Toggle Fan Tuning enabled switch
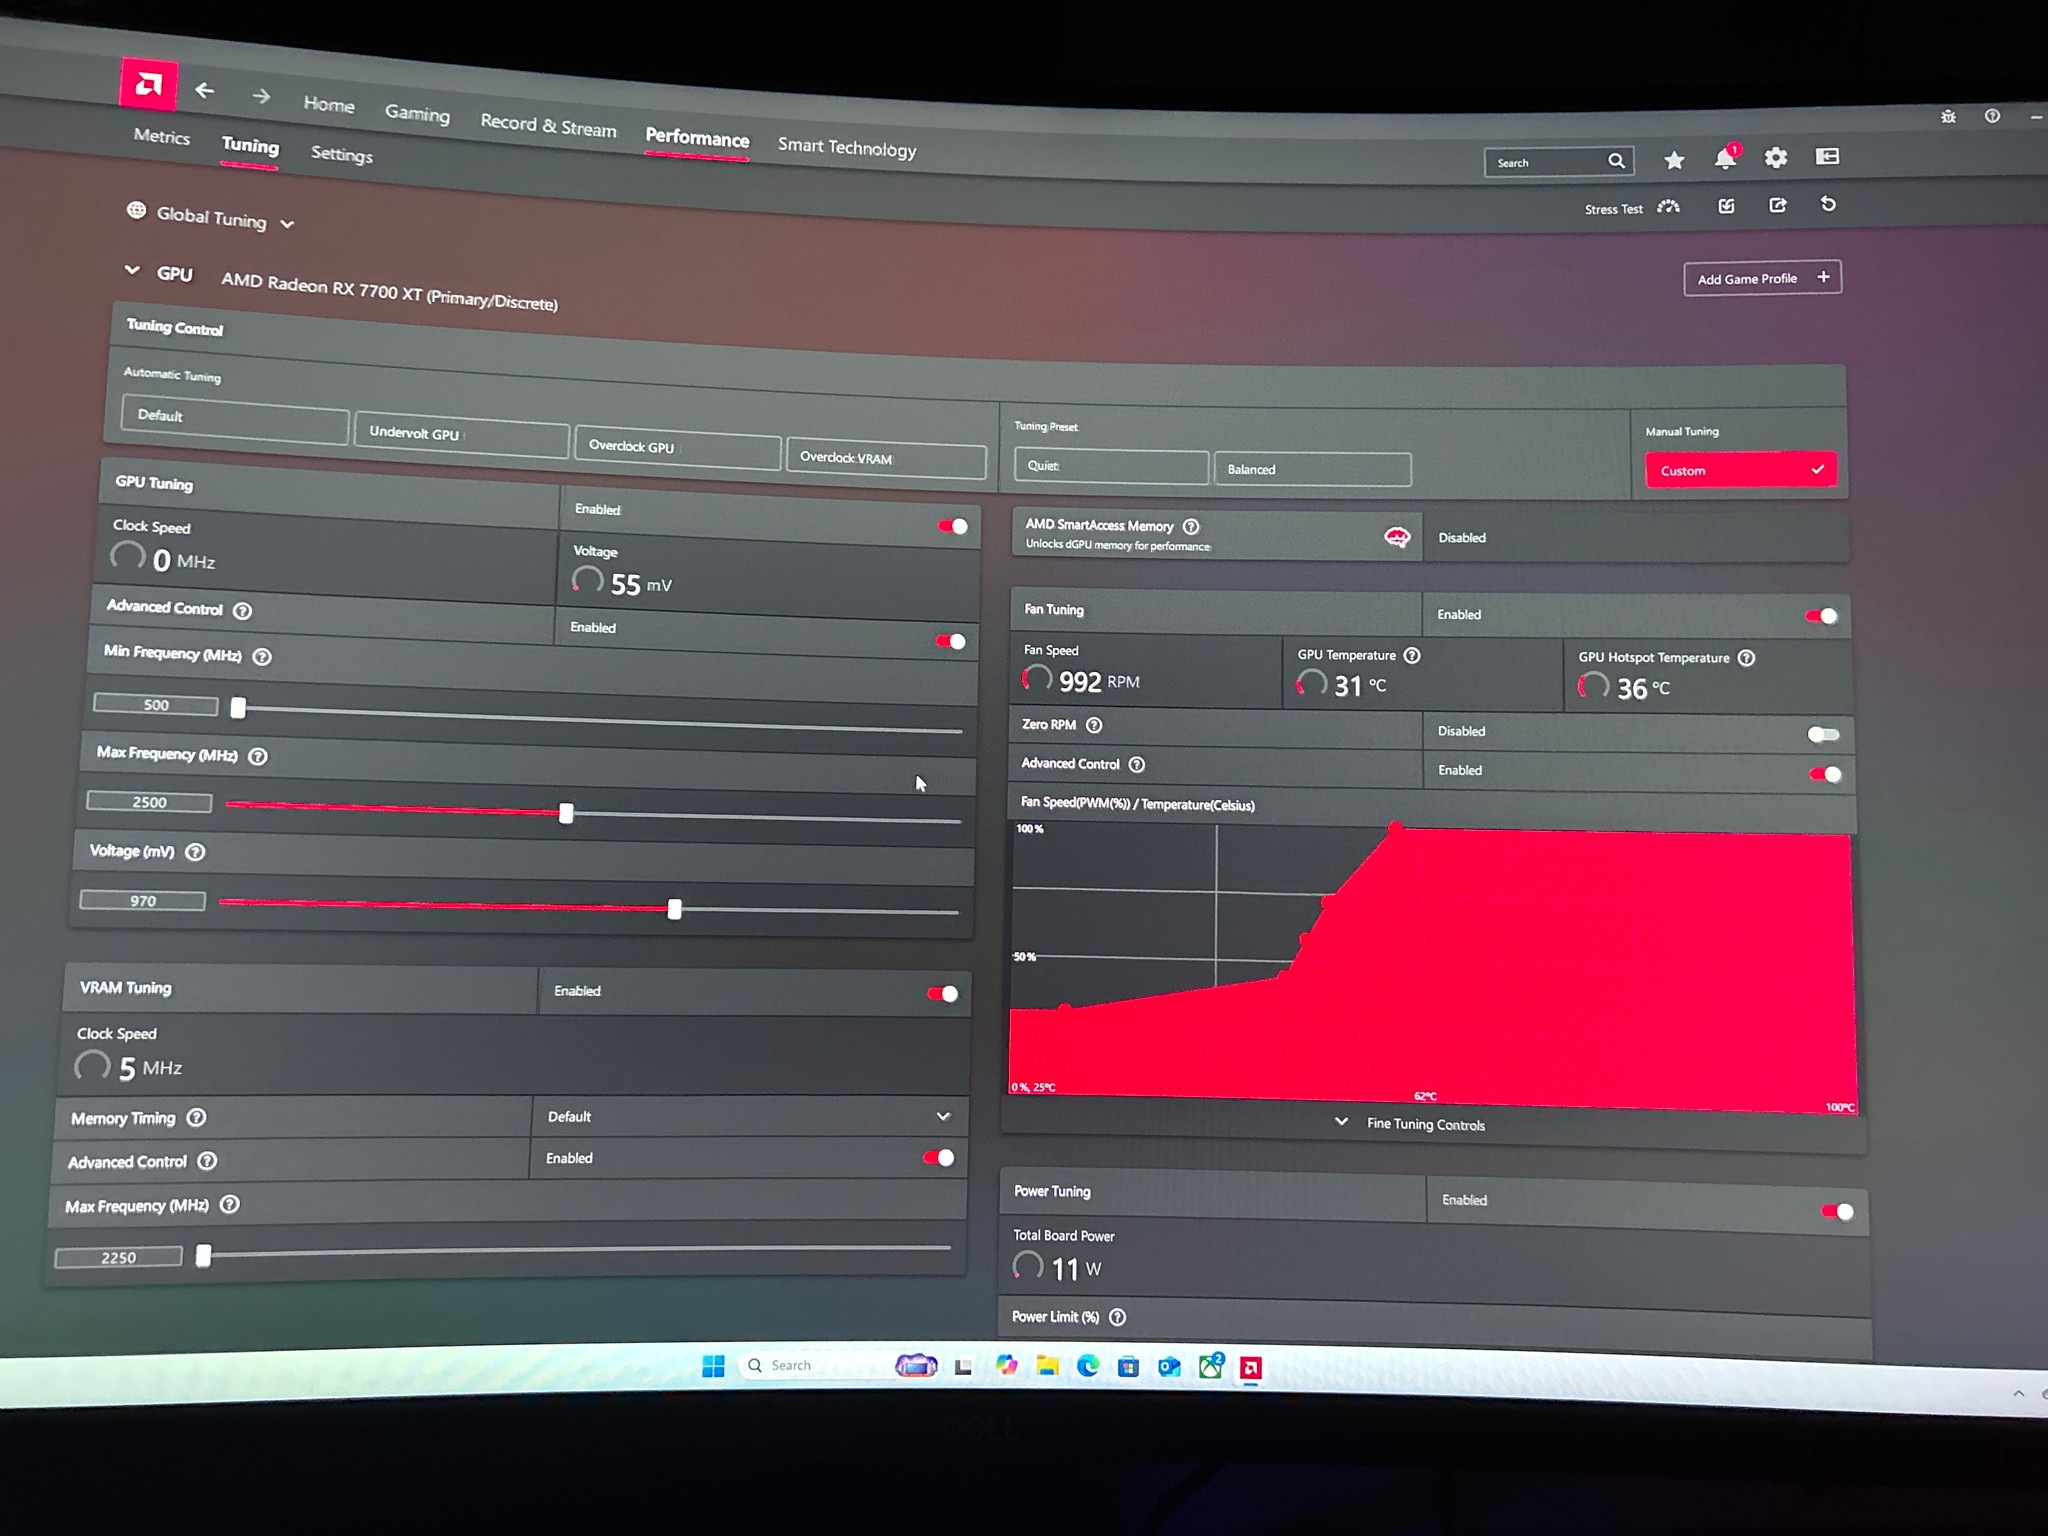Viewport: 2048px width, 1536px height. [1821, 616]
